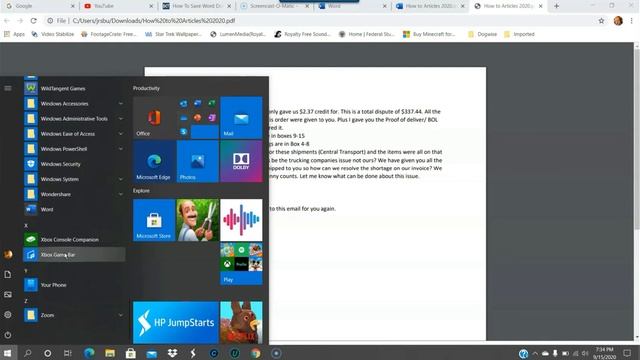The height and width of the screenshot is (360, 640).
Task: Jump to letter X section header
Action: (26, 225)
